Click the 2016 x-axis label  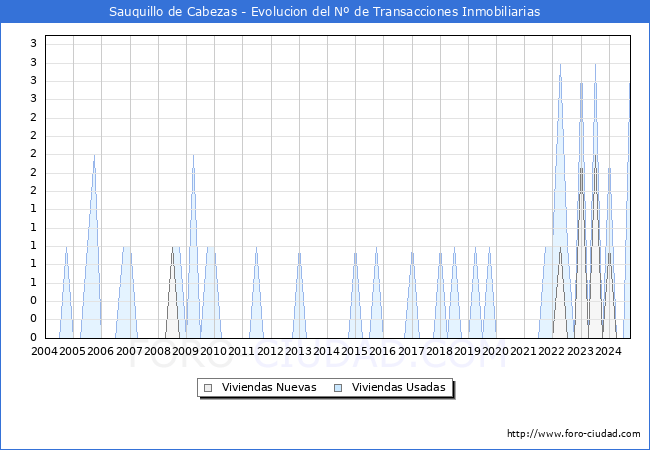pos(382,351)
